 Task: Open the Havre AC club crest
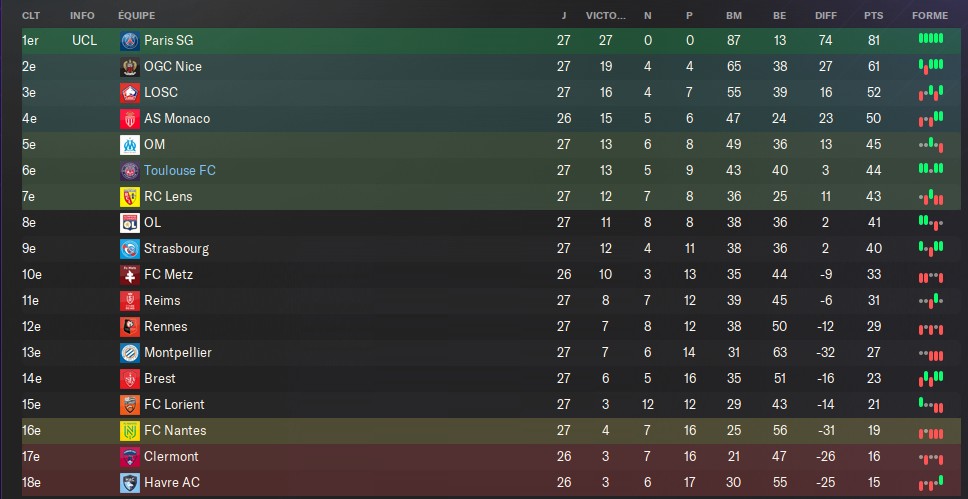(130, 482)
